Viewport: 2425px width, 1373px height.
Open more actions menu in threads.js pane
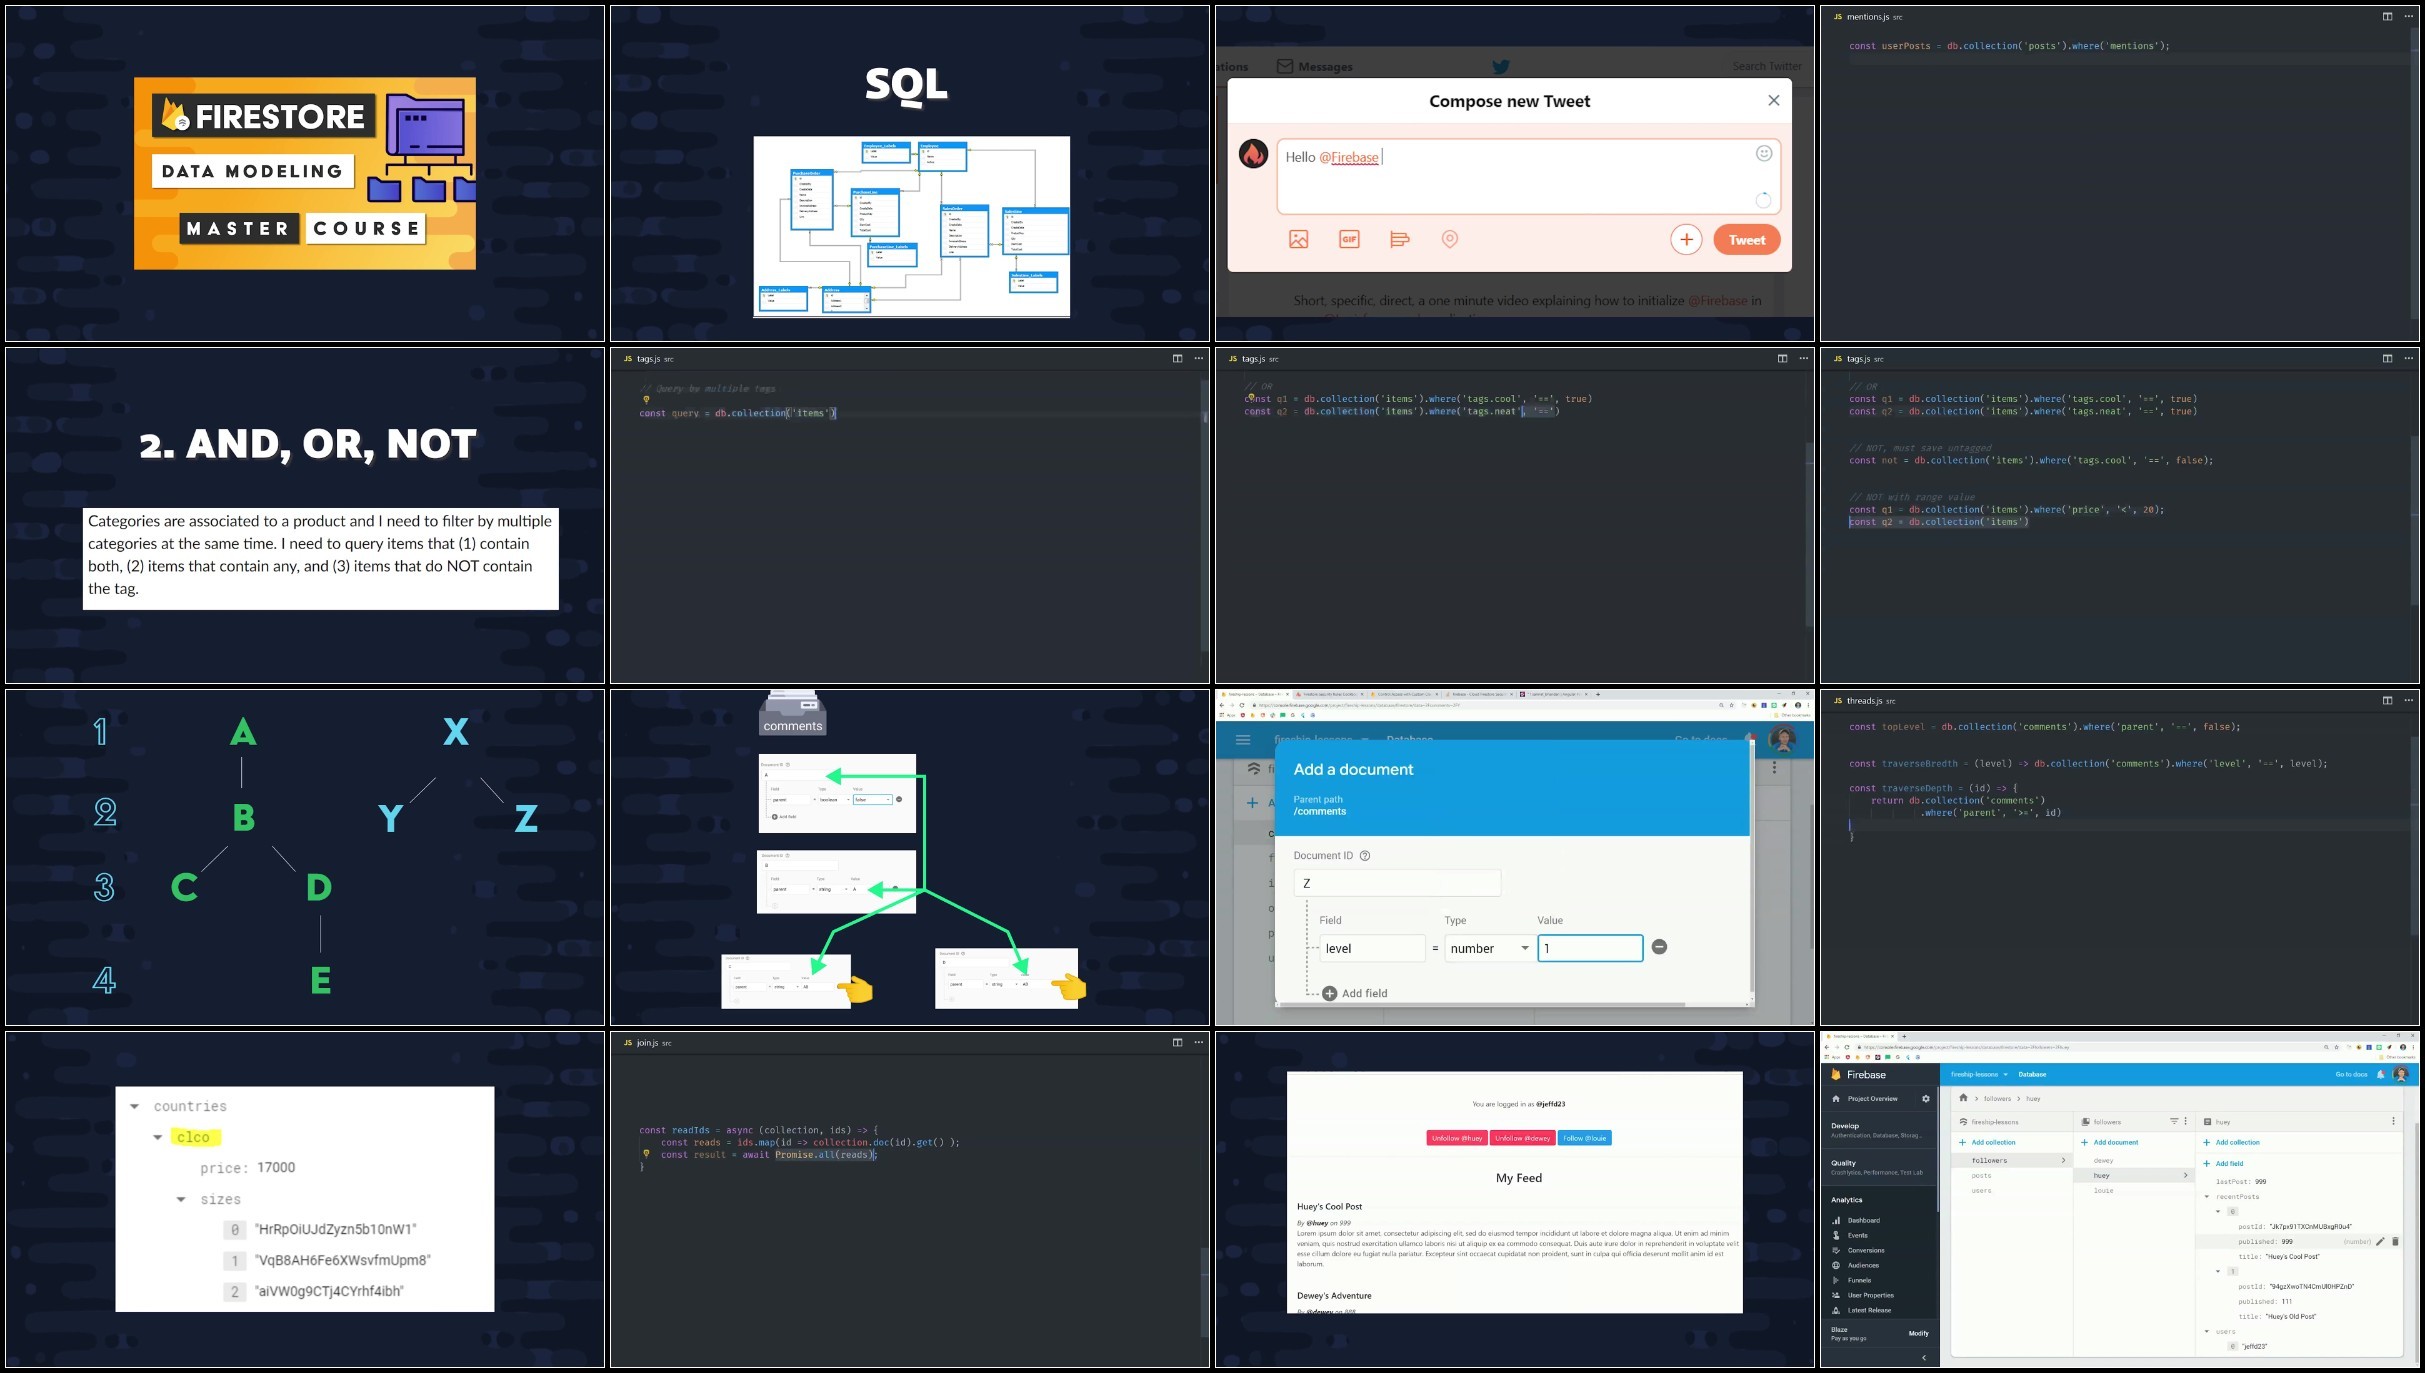pyautogui.click(x=2409, y=700)
